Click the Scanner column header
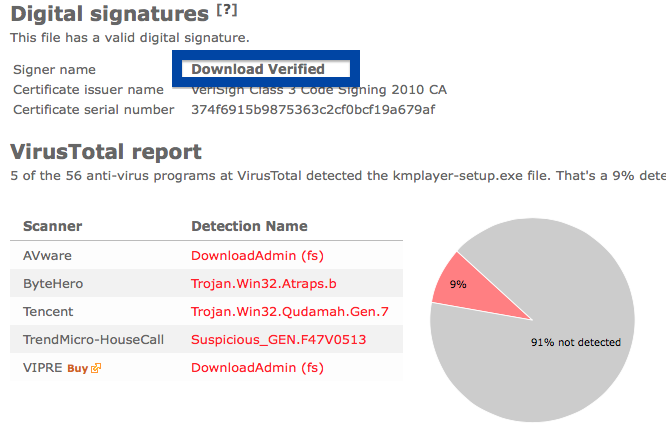Image resolution: width=666 pixels, height=425 pixels. coord(53,226)
